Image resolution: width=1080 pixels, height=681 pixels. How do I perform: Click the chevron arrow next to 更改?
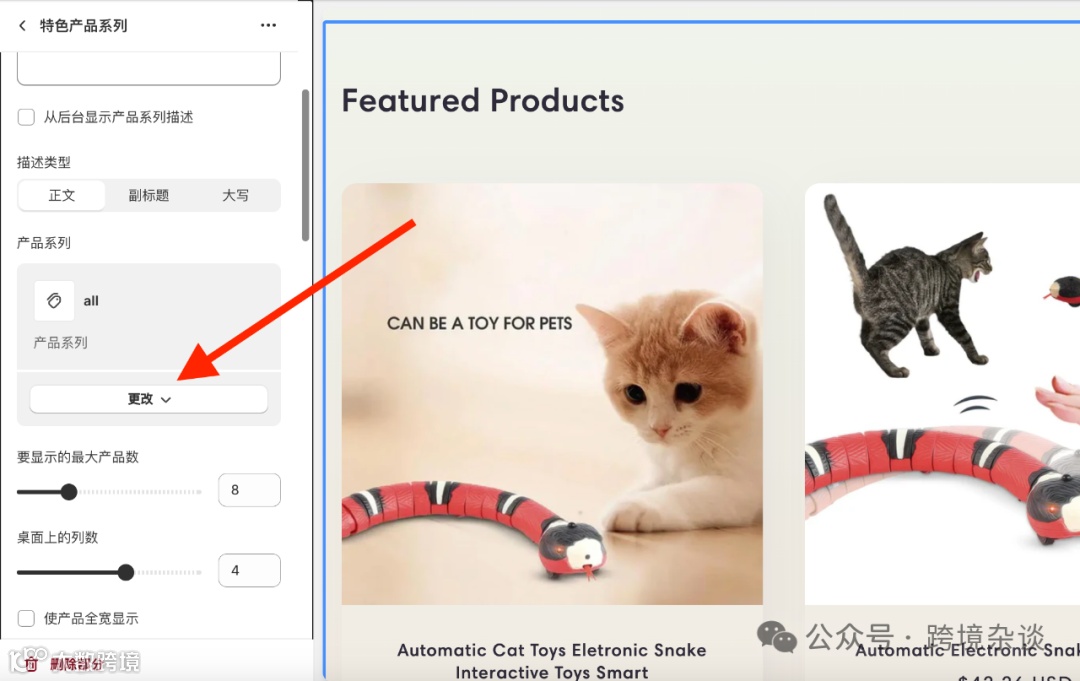click(165, 399)
